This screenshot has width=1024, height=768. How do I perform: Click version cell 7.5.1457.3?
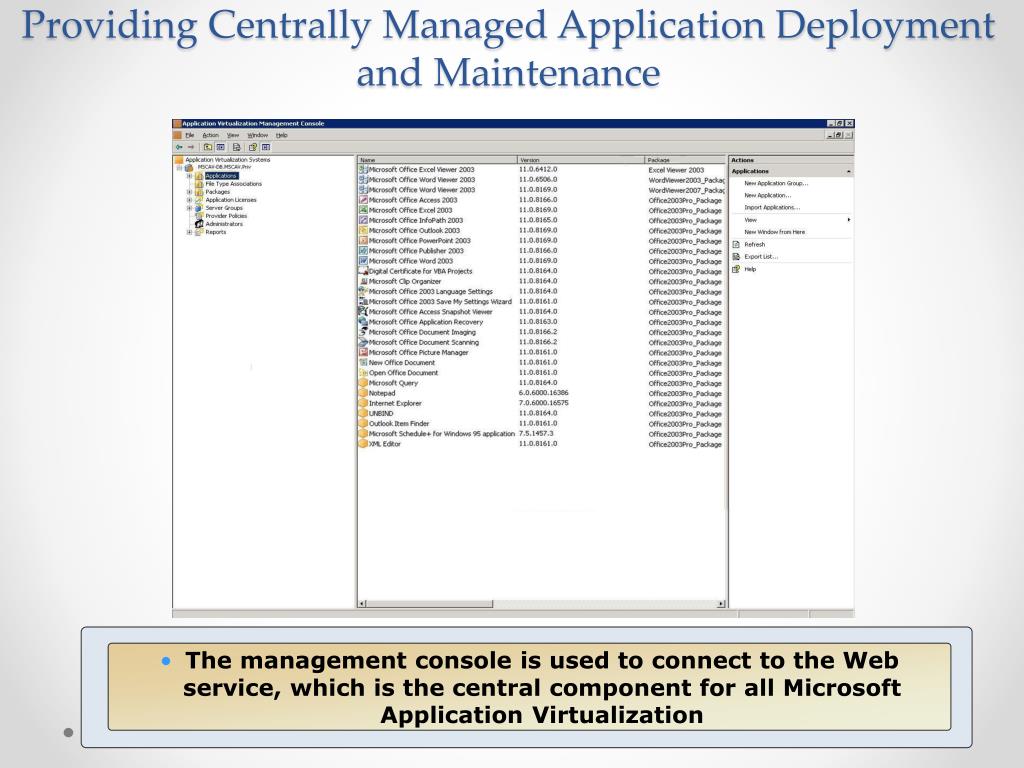click(536, 434)
